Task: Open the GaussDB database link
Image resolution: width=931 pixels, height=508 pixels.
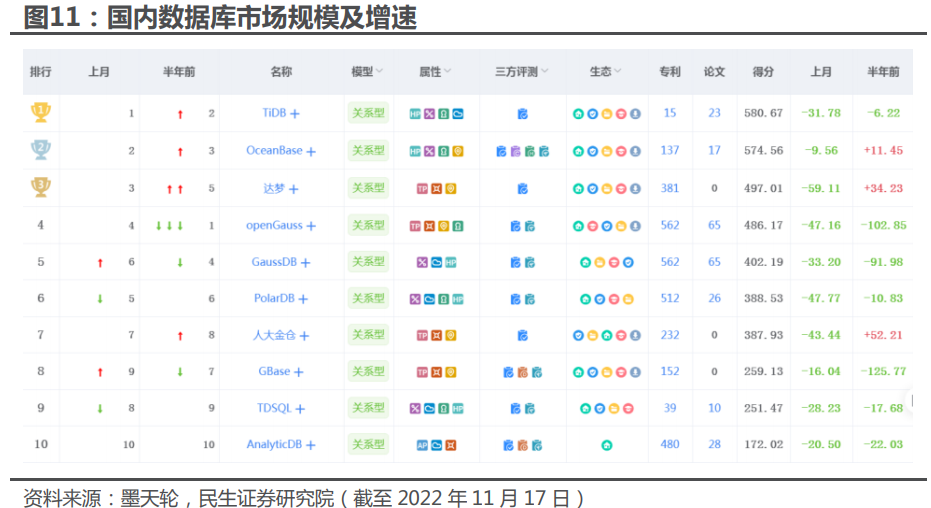Action: point(274,262)
